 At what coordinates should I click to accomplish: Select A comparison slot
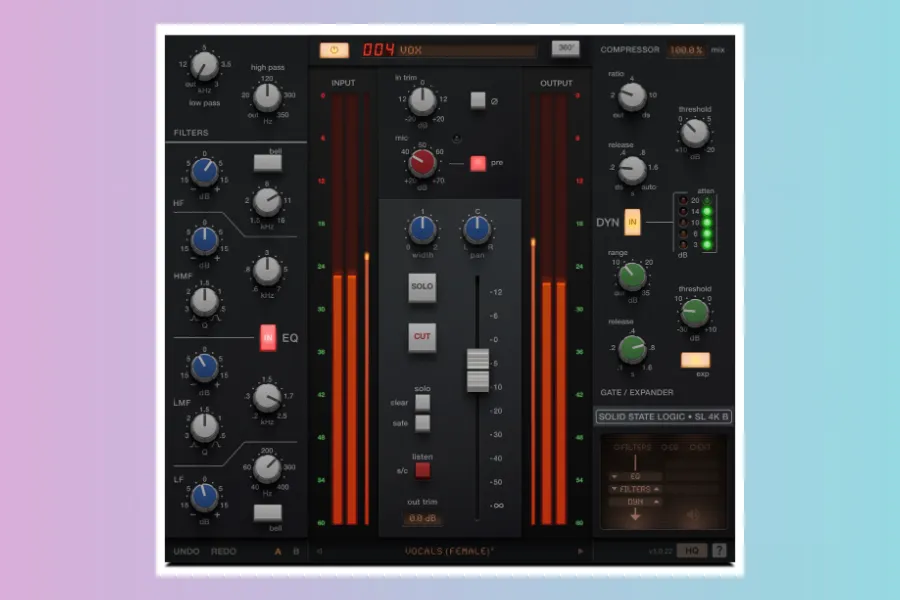point(278,551)
